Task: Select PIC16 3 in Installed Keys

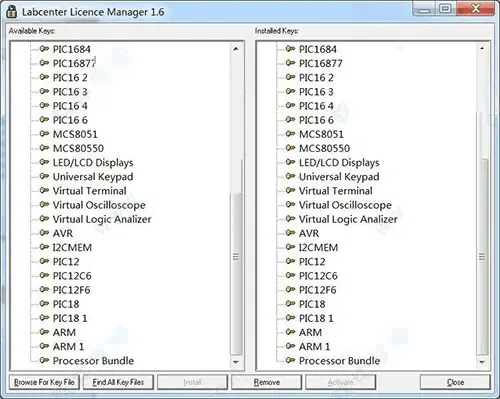Action: (x=316, y=92)
